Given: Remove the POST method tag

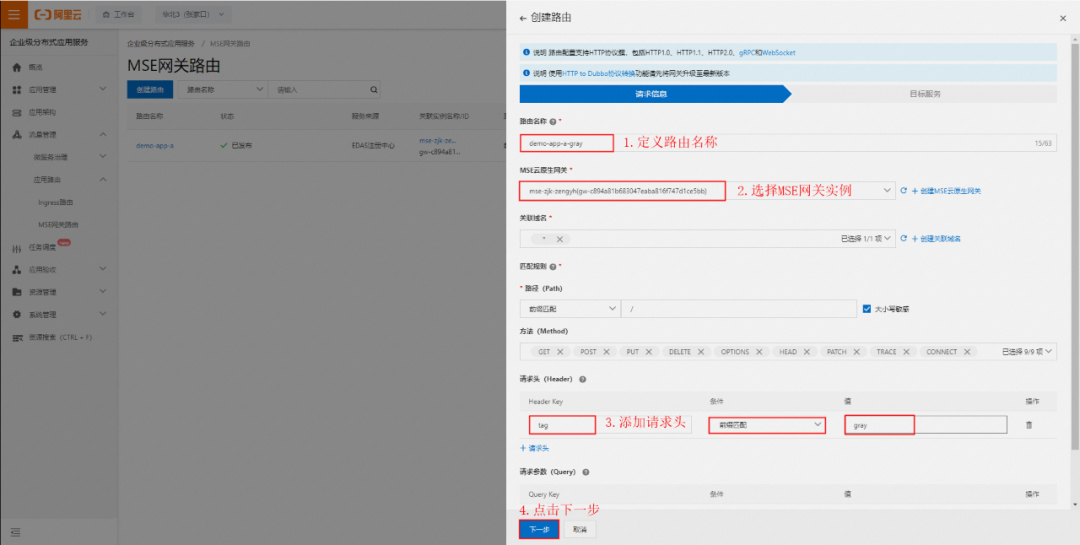Looking at the screenshot, I should click(606, 352).
